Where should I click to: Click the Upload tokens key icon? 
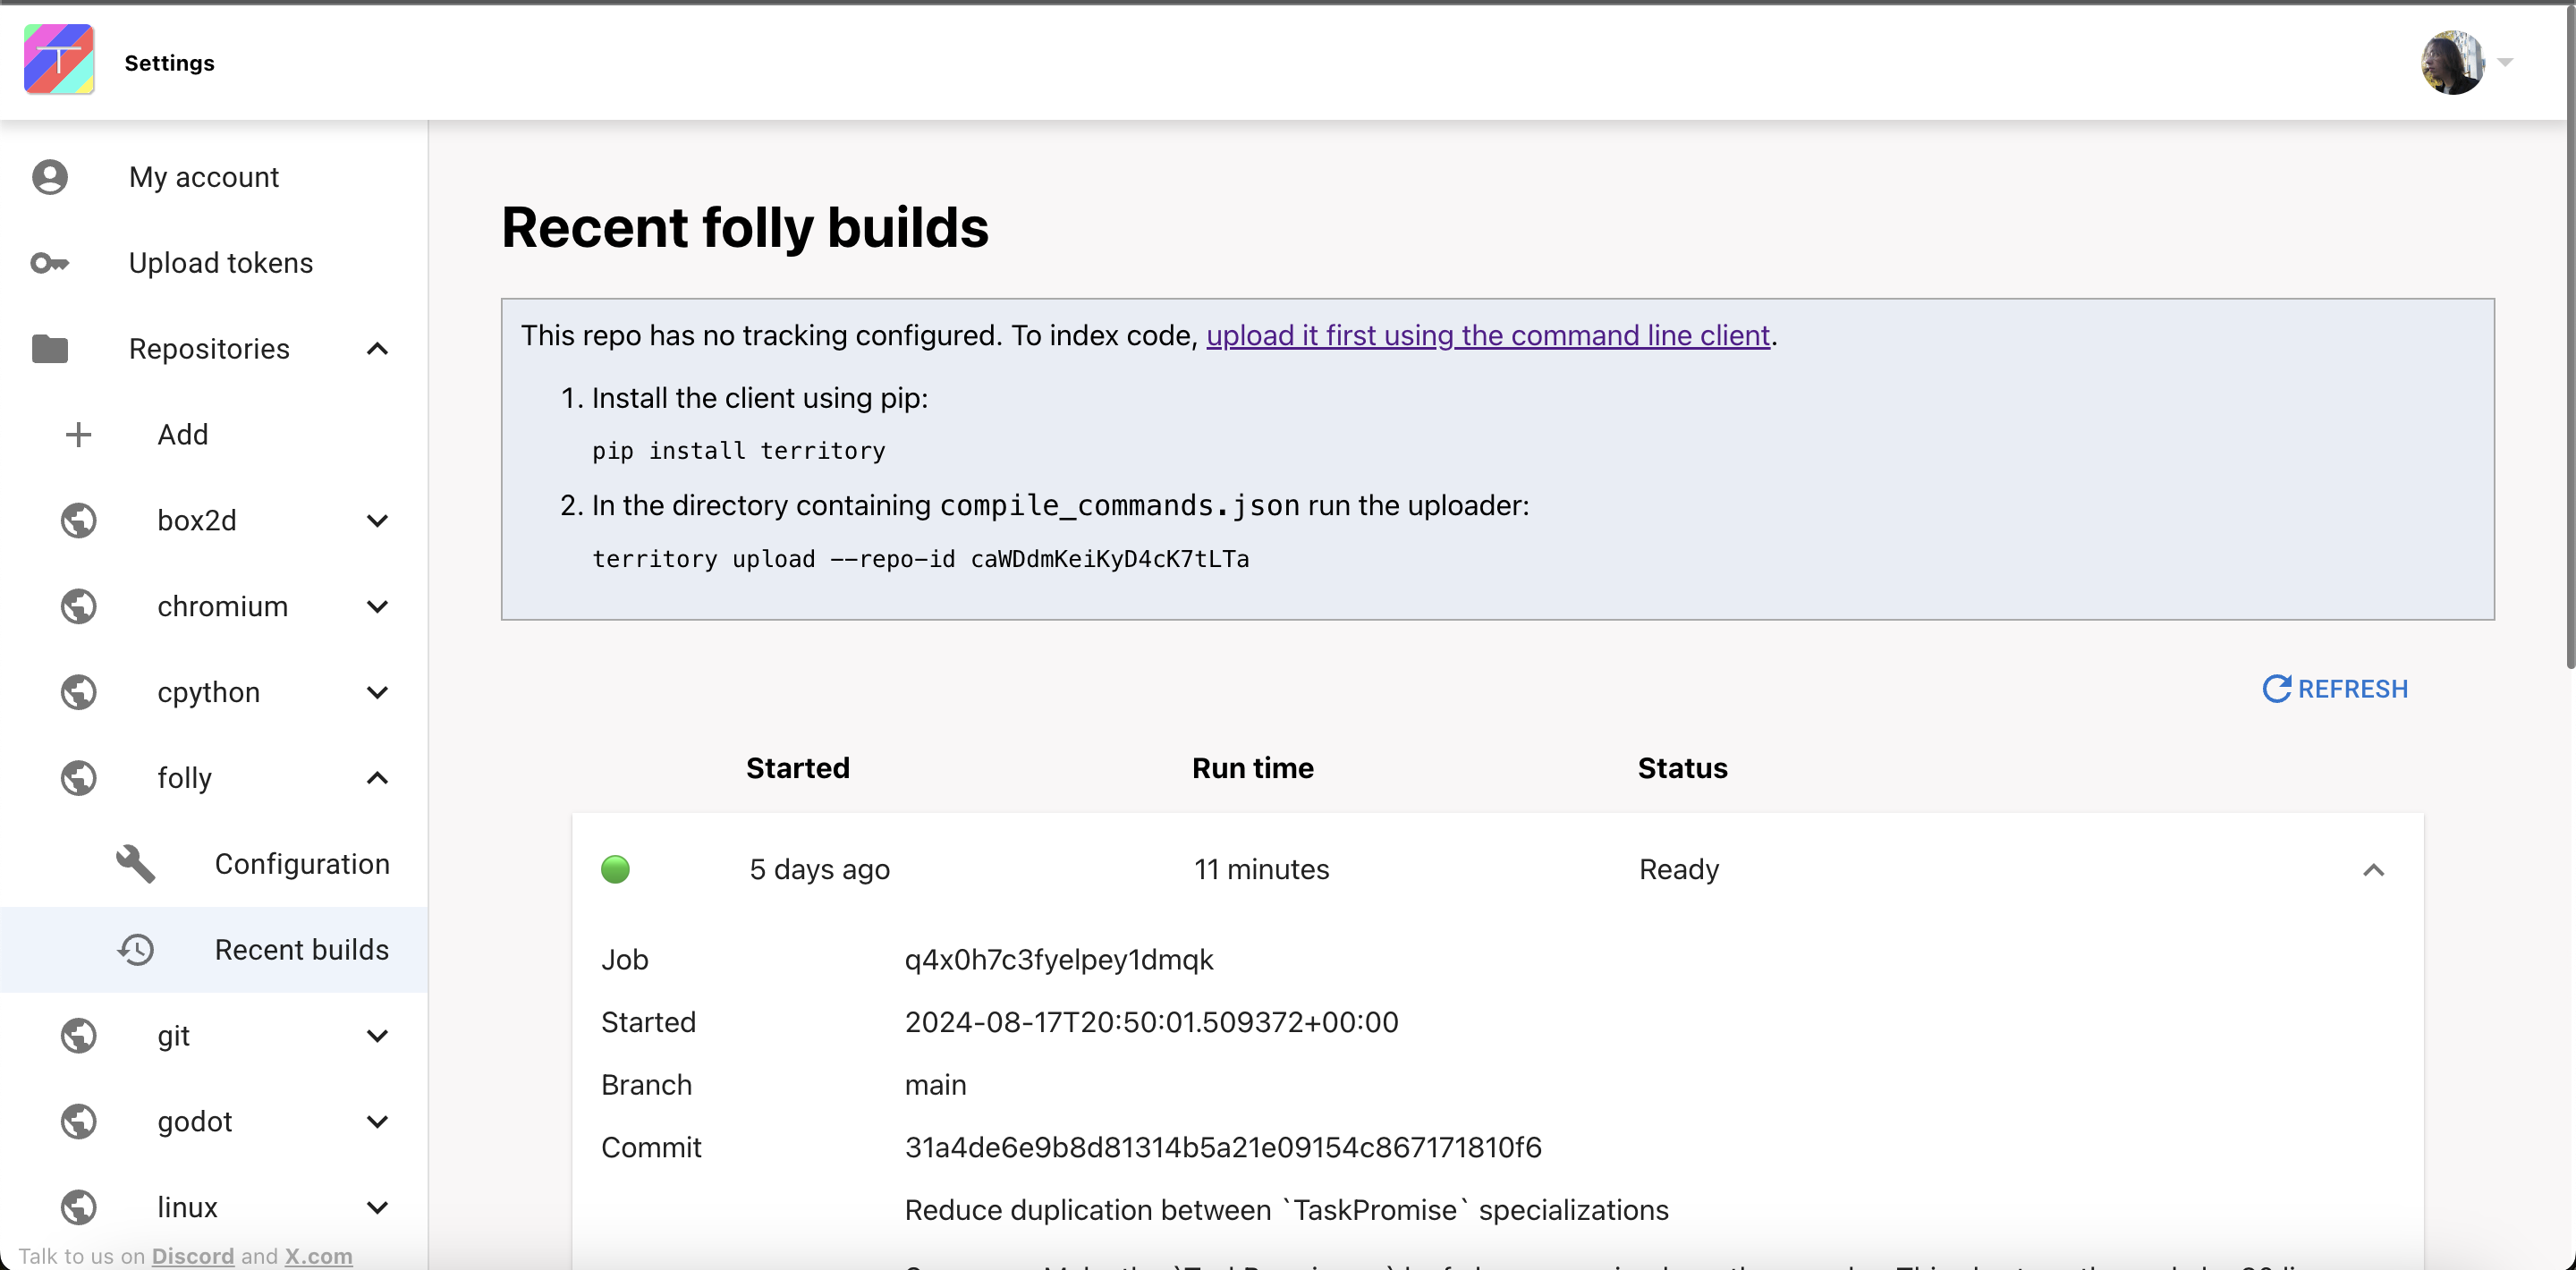50,263
